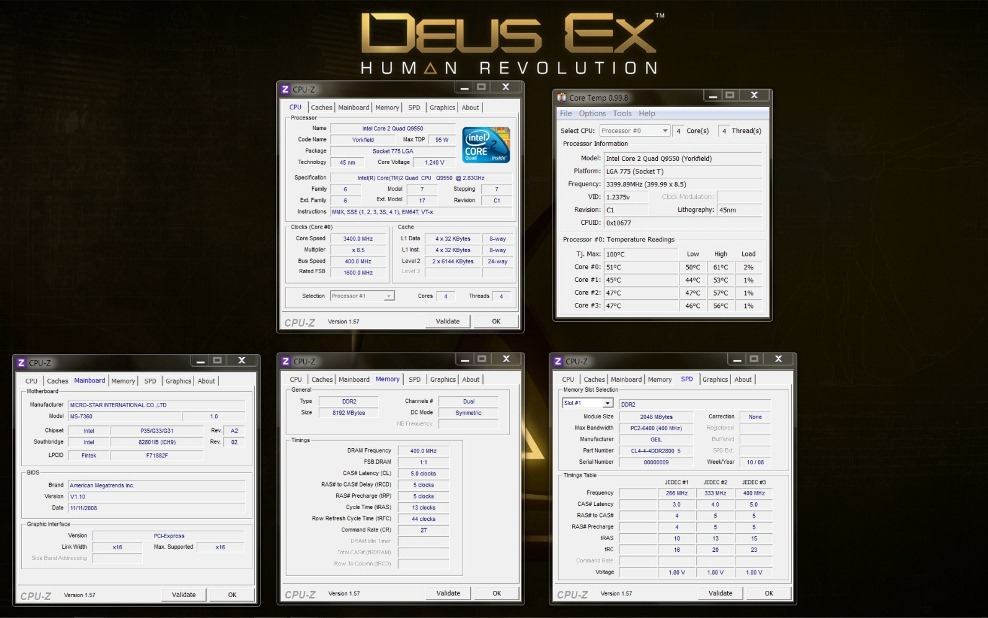Click the CPU-Z title icon in Mainboard window
This screenshot has height=618, width=988.
click(21, 363)
